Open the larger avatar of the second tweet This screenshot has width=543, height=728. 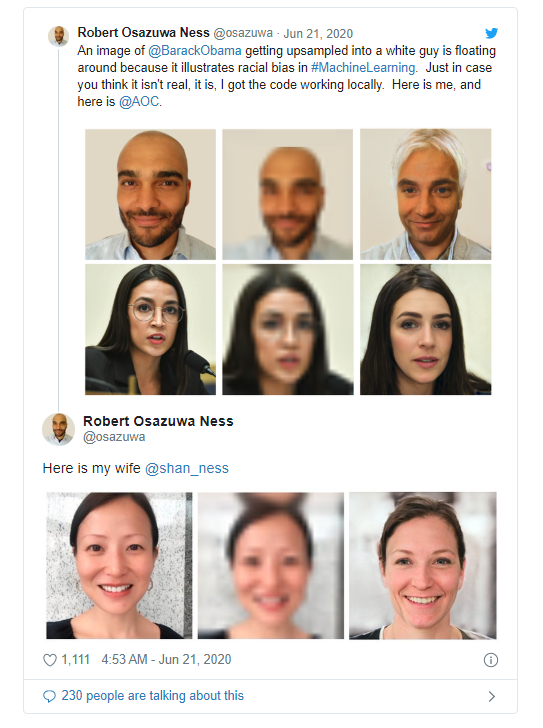tap(58, 429)
